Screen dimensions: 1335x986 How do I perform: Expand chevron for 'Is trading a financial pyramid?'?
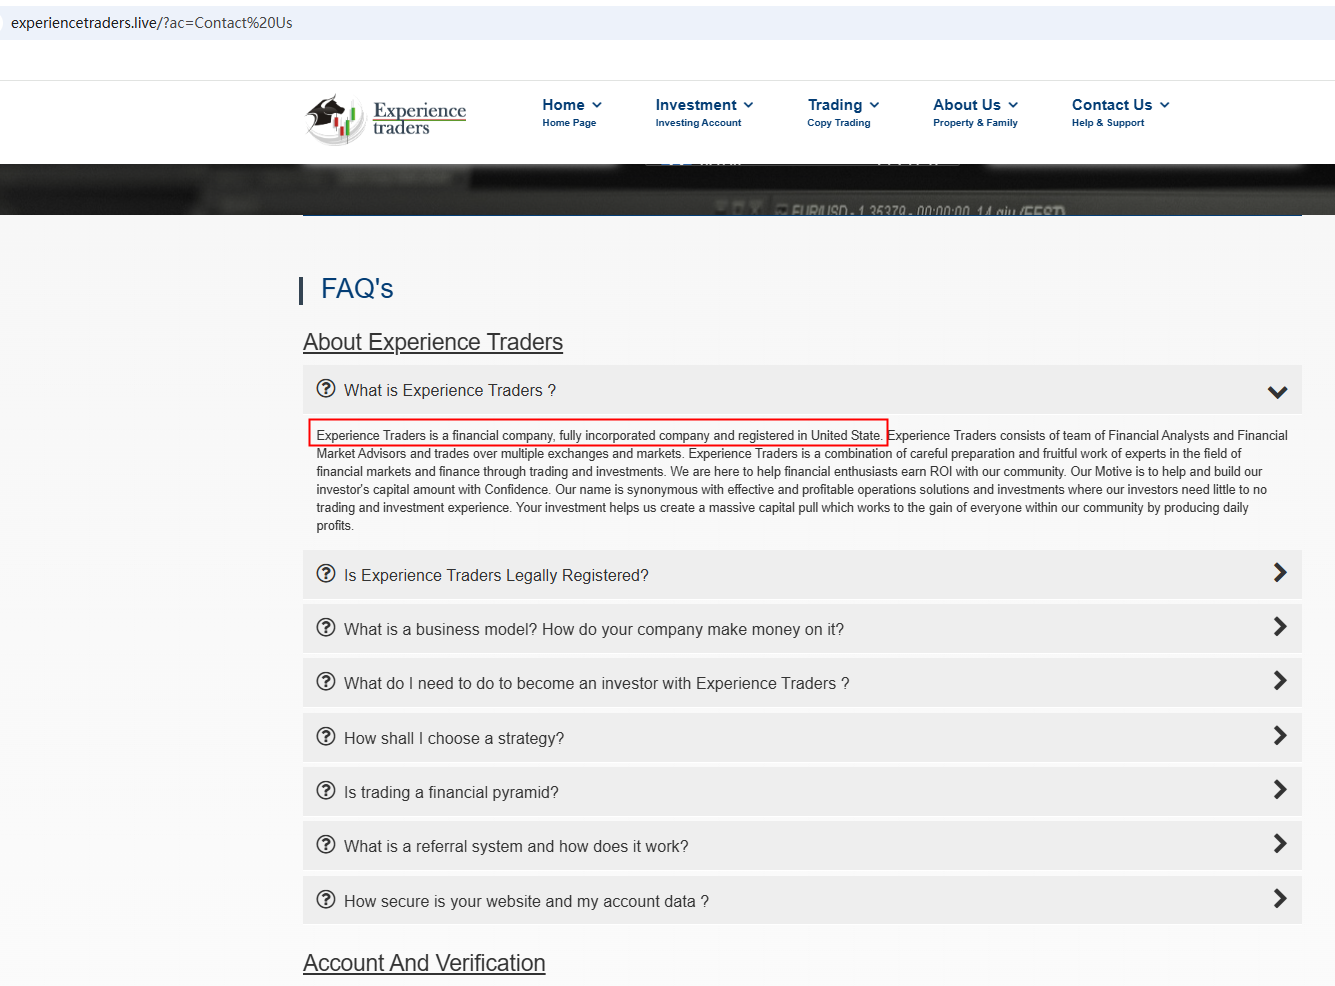(1280, 790)
